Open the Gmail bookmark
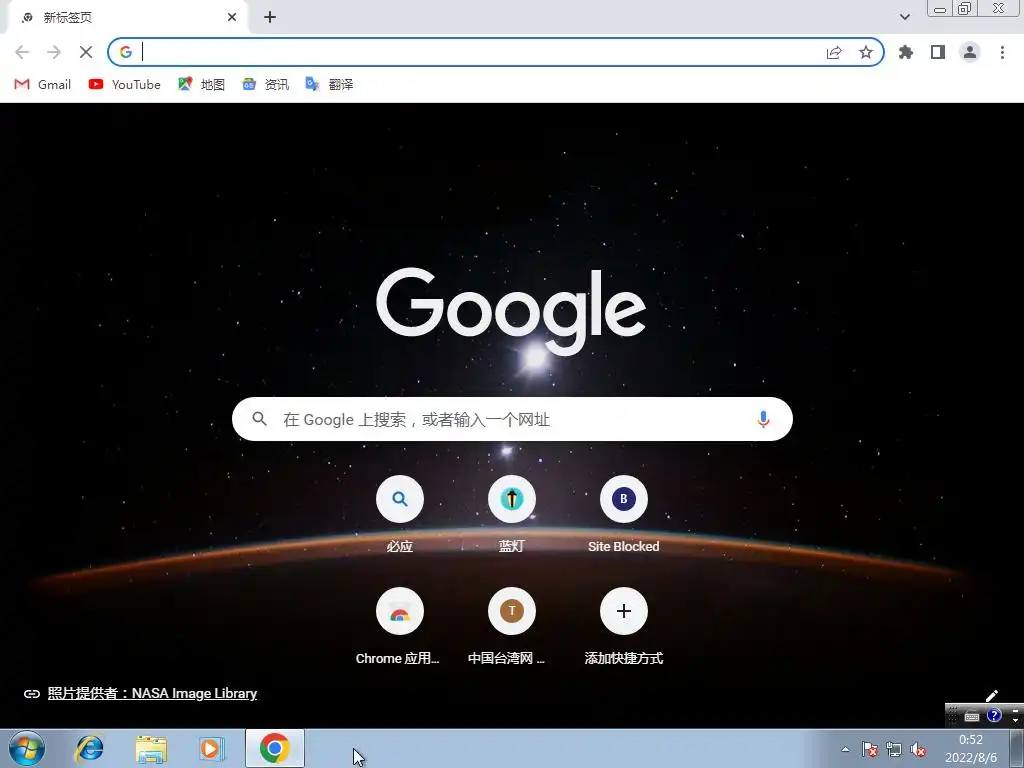1024x768 pixels. 42,84
